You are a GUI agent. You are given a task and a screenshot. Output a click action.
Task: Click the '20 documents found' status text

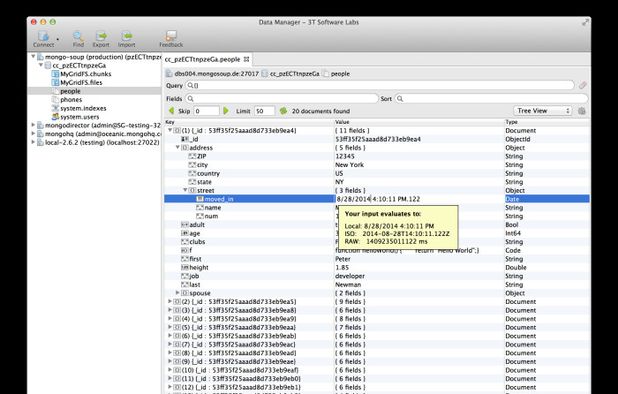[x=321, y=111]
